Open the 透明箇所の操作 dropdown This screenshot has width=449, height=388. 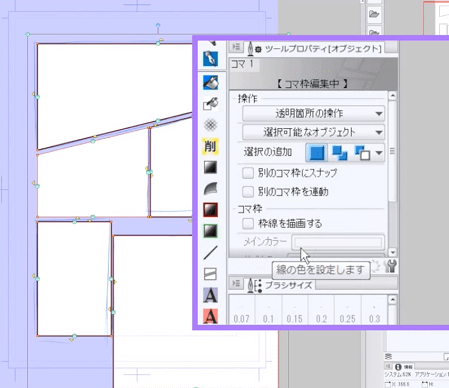(x=313, y=114)
